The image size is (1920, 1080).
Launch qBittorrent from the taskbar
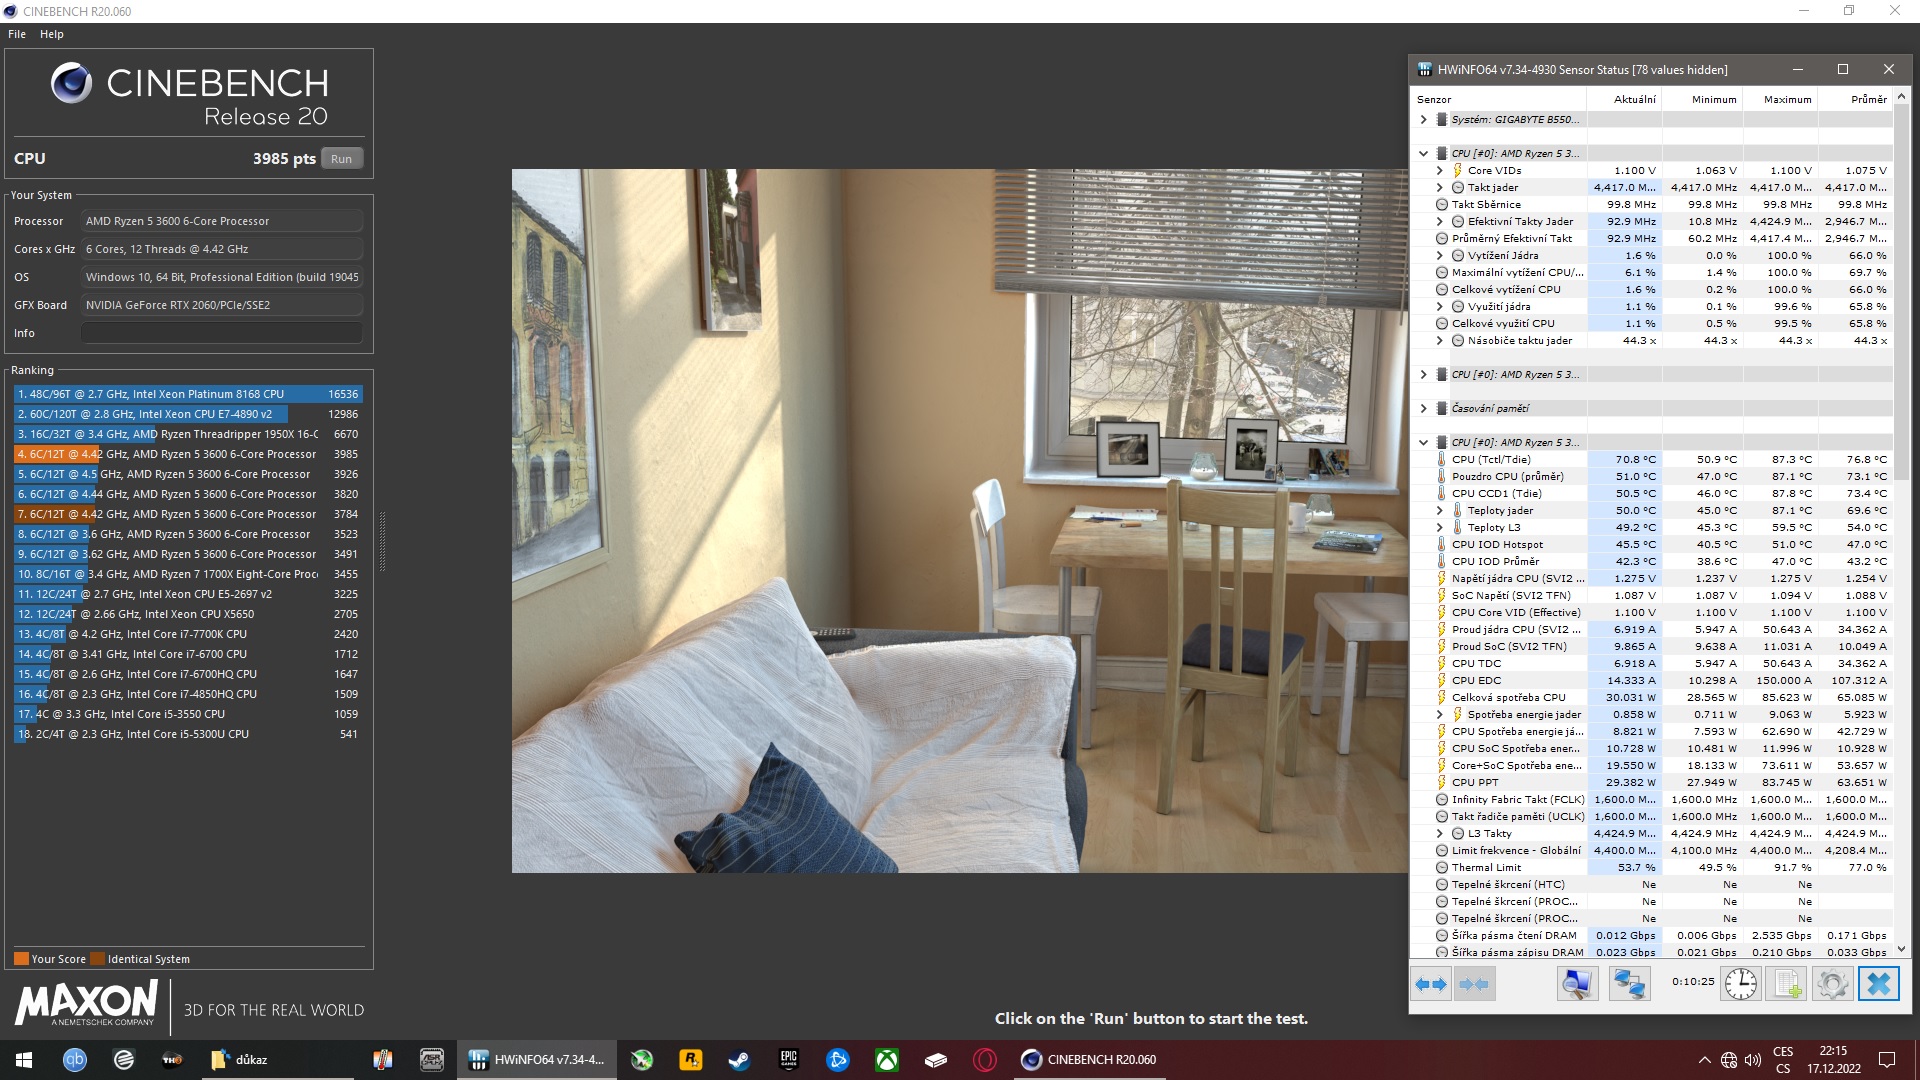coord(75,1060)
